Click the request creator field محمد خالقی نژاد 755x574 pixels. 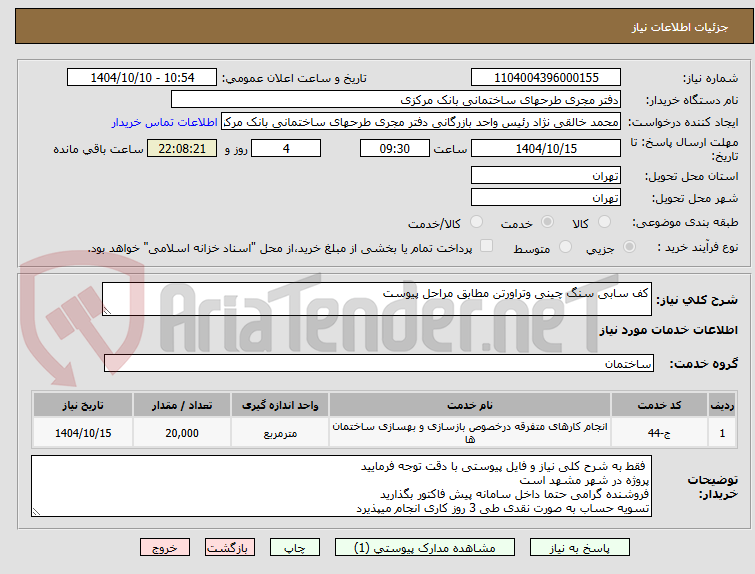pos(420,122)
